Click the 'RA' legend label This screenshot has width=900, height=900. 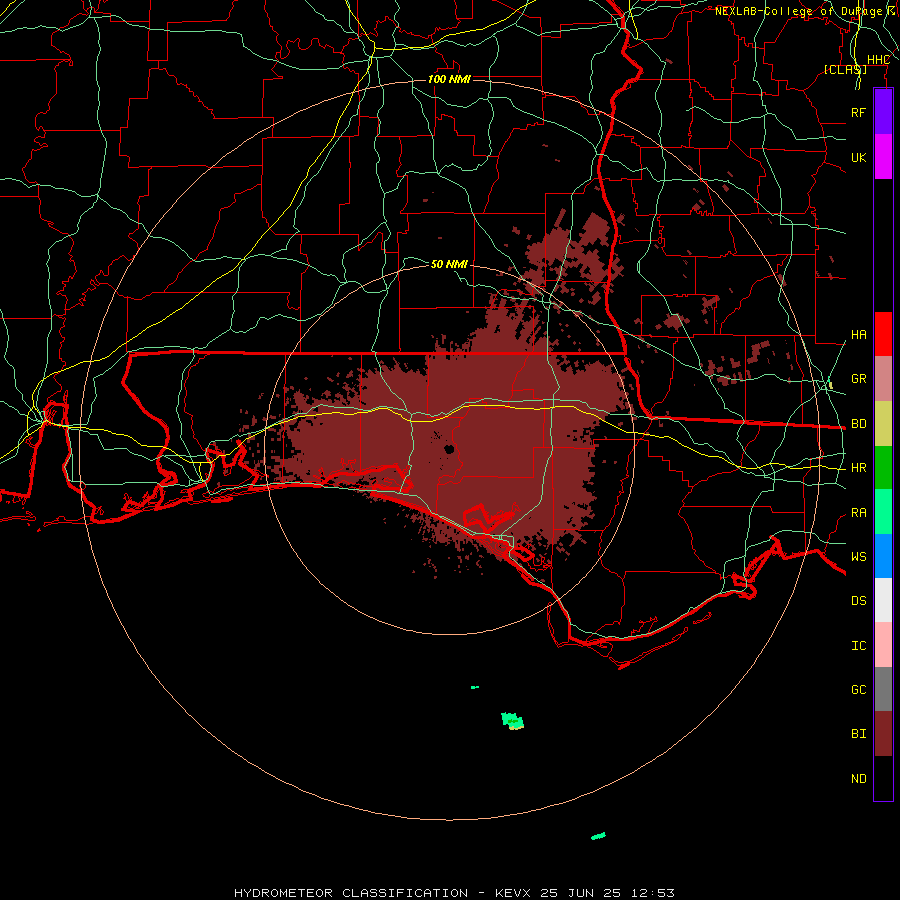coord(858,513)
